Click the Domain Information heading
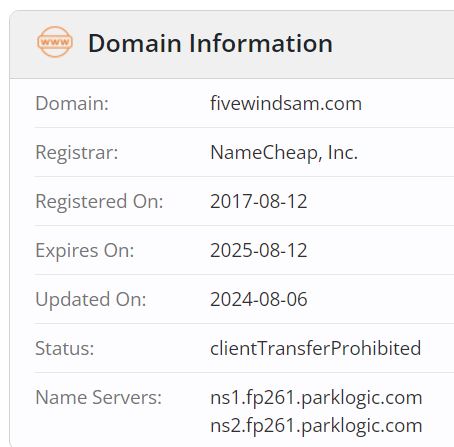The width and height of the screenshot is (454, 447). click(210, 43)
